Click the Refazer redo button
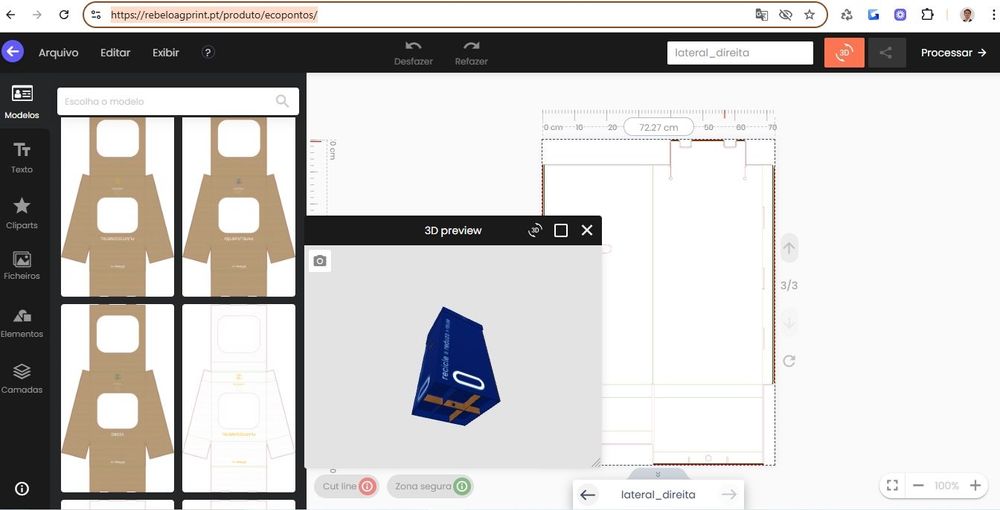 pyautogui.click(x=471, y=53)
